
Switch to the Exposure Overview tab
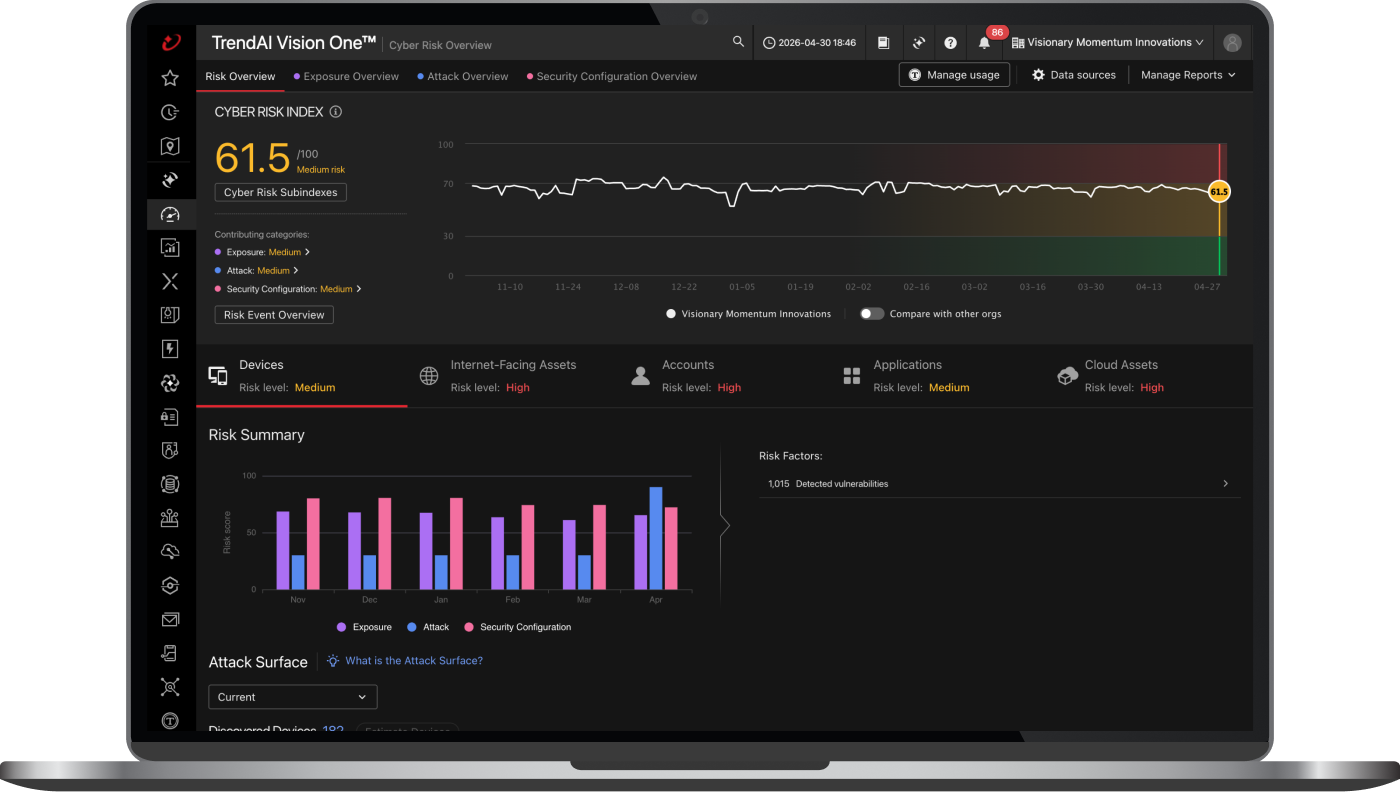(x=346, y=76)
